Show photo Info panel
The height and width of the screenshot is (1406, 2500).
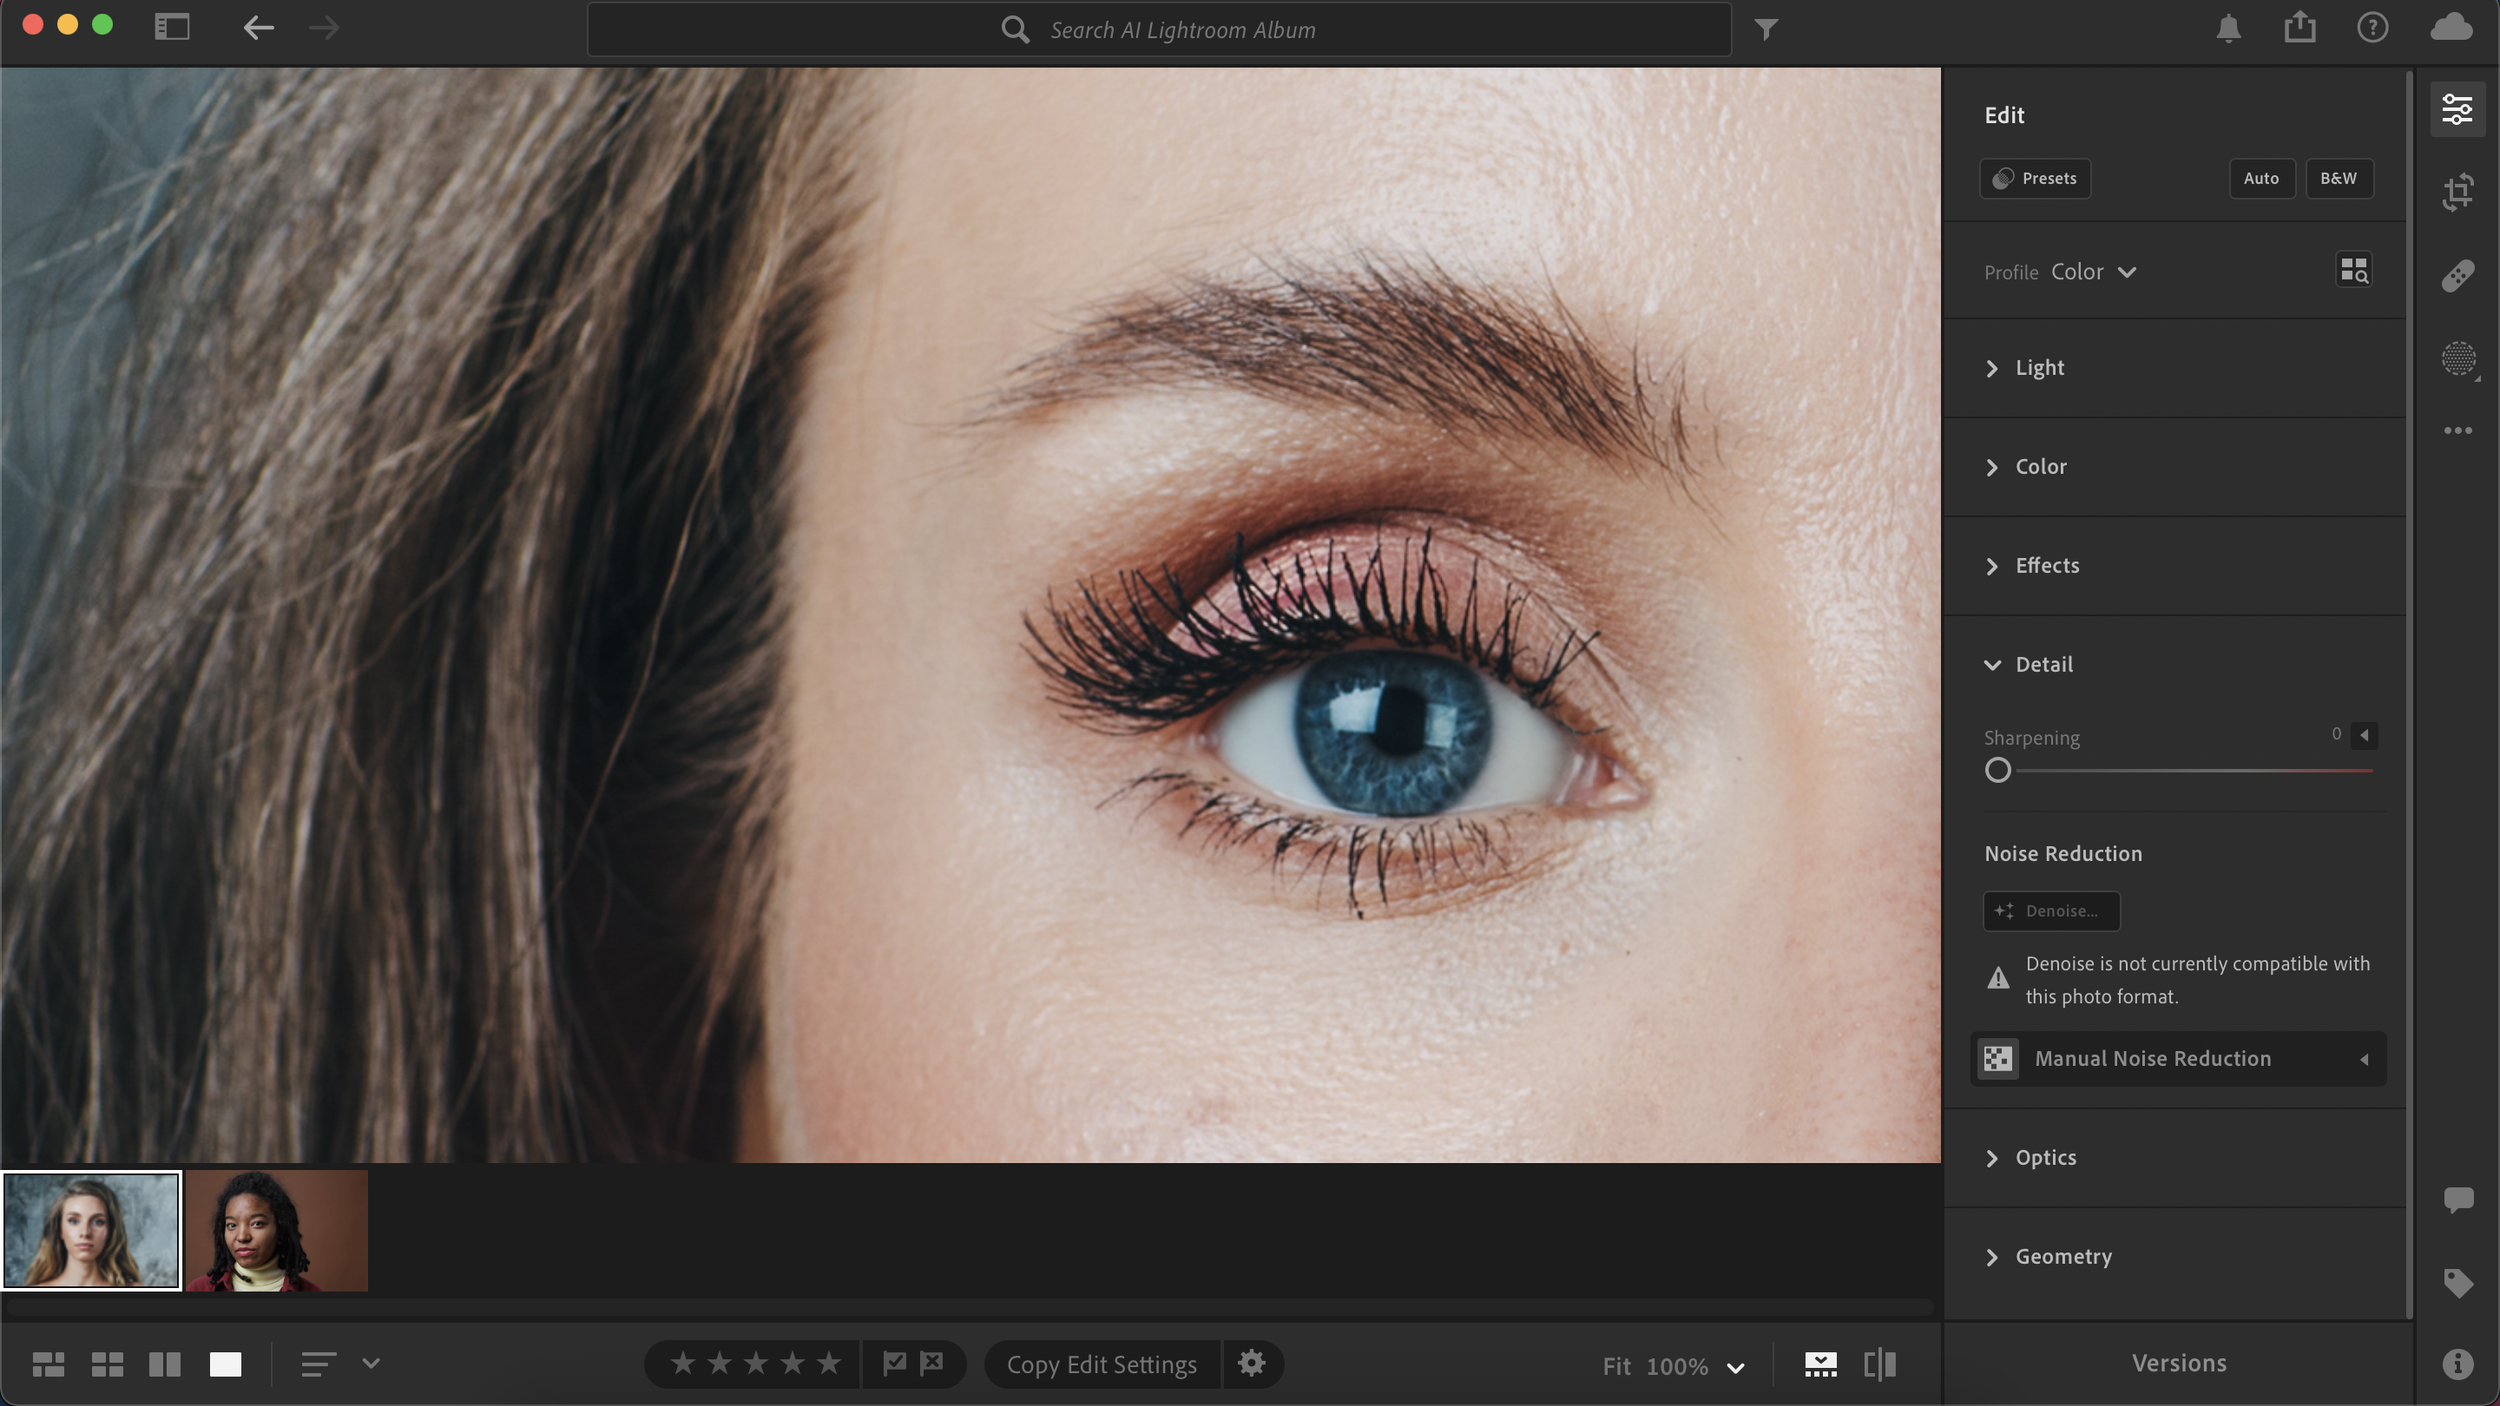click(2458, 1364)
